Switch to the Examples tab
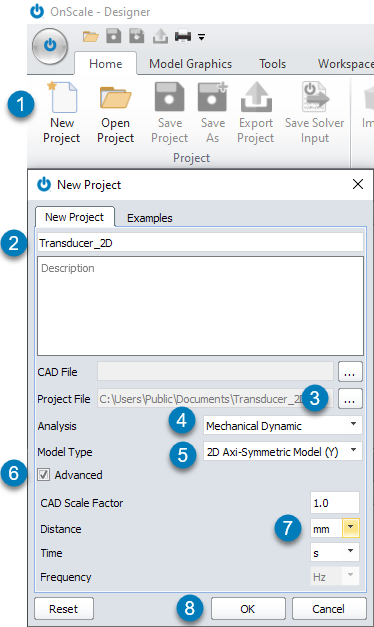 (150, 218)
